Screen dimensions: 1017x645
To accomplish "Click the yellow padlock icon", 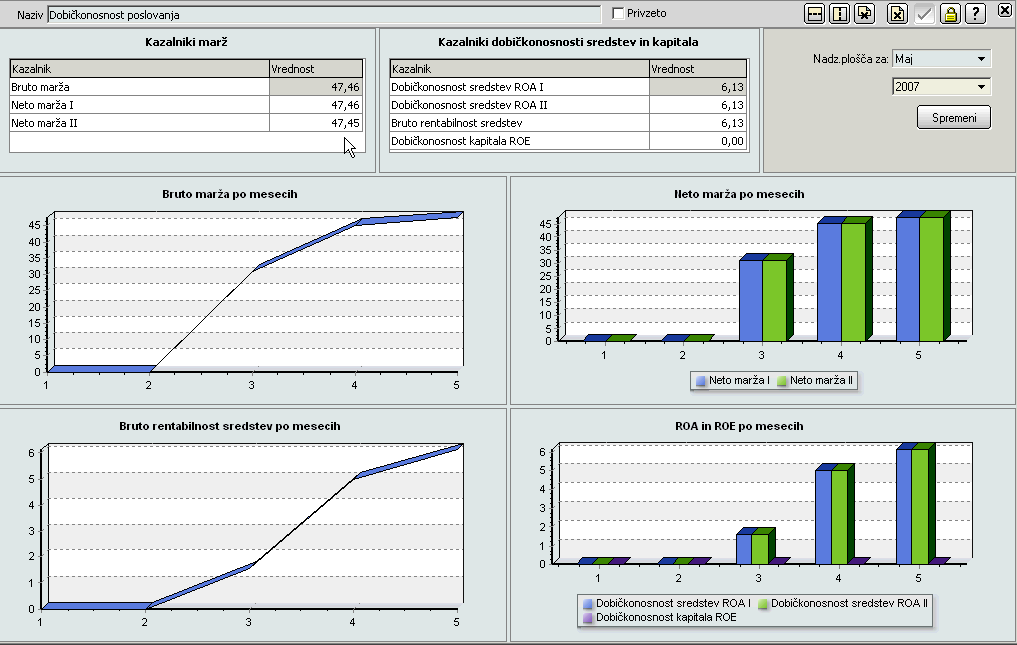I will coord(950,13).
